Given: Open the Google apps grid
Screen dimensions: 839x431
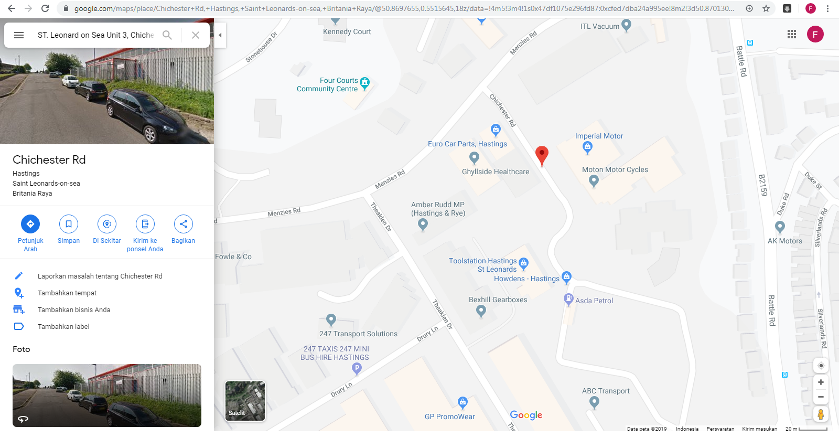Looking at the screenshot, I should 792,34.
